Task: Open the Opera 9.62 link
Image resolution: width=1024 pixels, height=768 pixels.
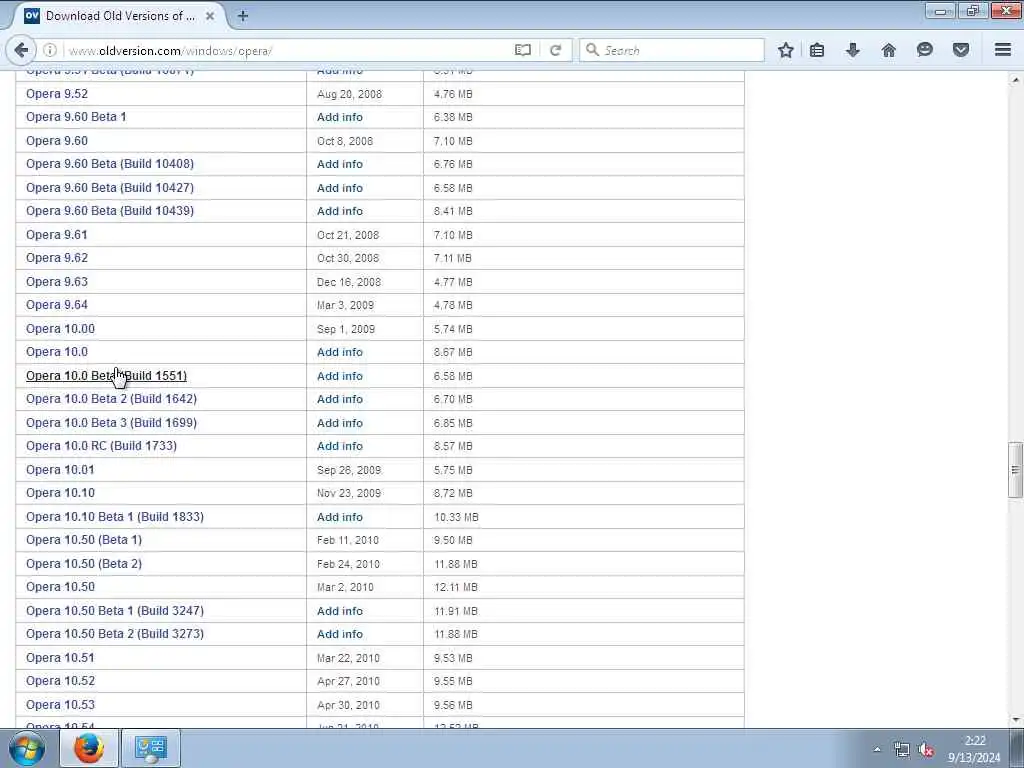Action: point(57,258)
